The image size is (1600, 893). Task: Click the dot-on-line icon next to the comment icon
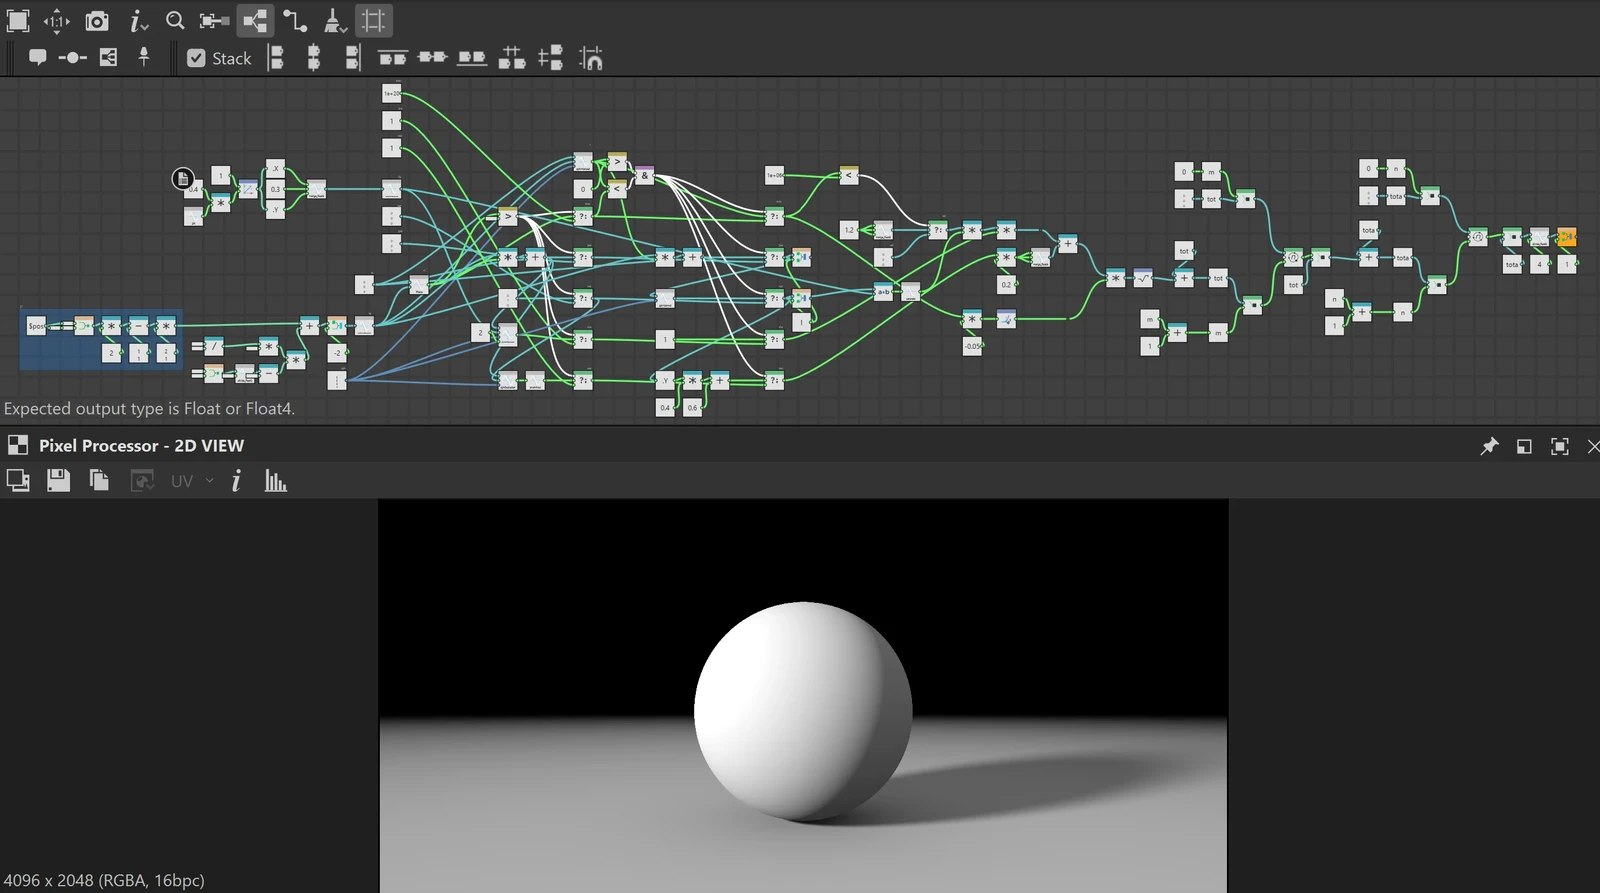click(x=72, y=57)
